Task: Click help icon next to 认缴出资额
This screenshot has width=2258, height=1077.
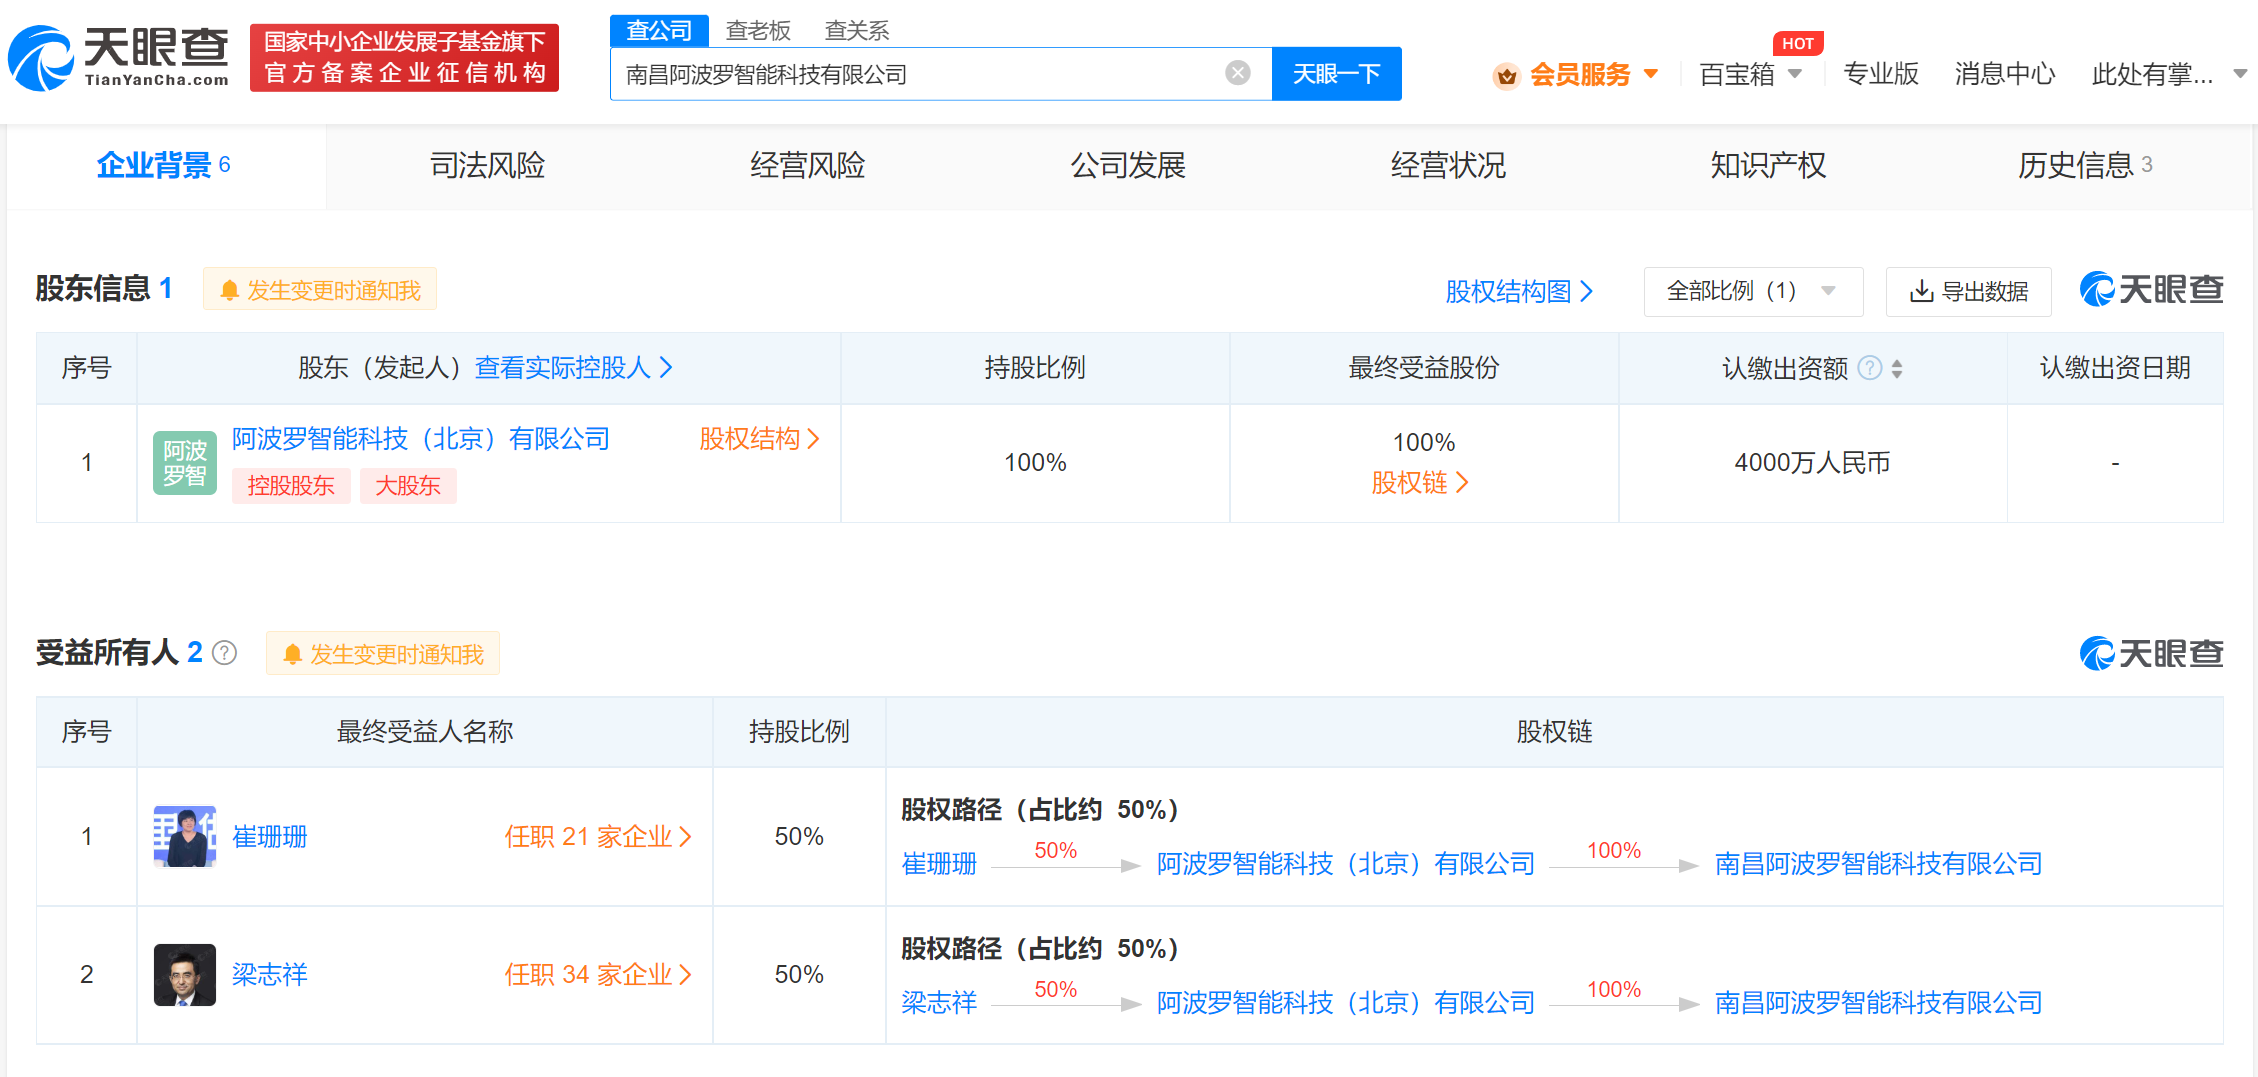Action: pyautogui.click(x=1869, y=368)
